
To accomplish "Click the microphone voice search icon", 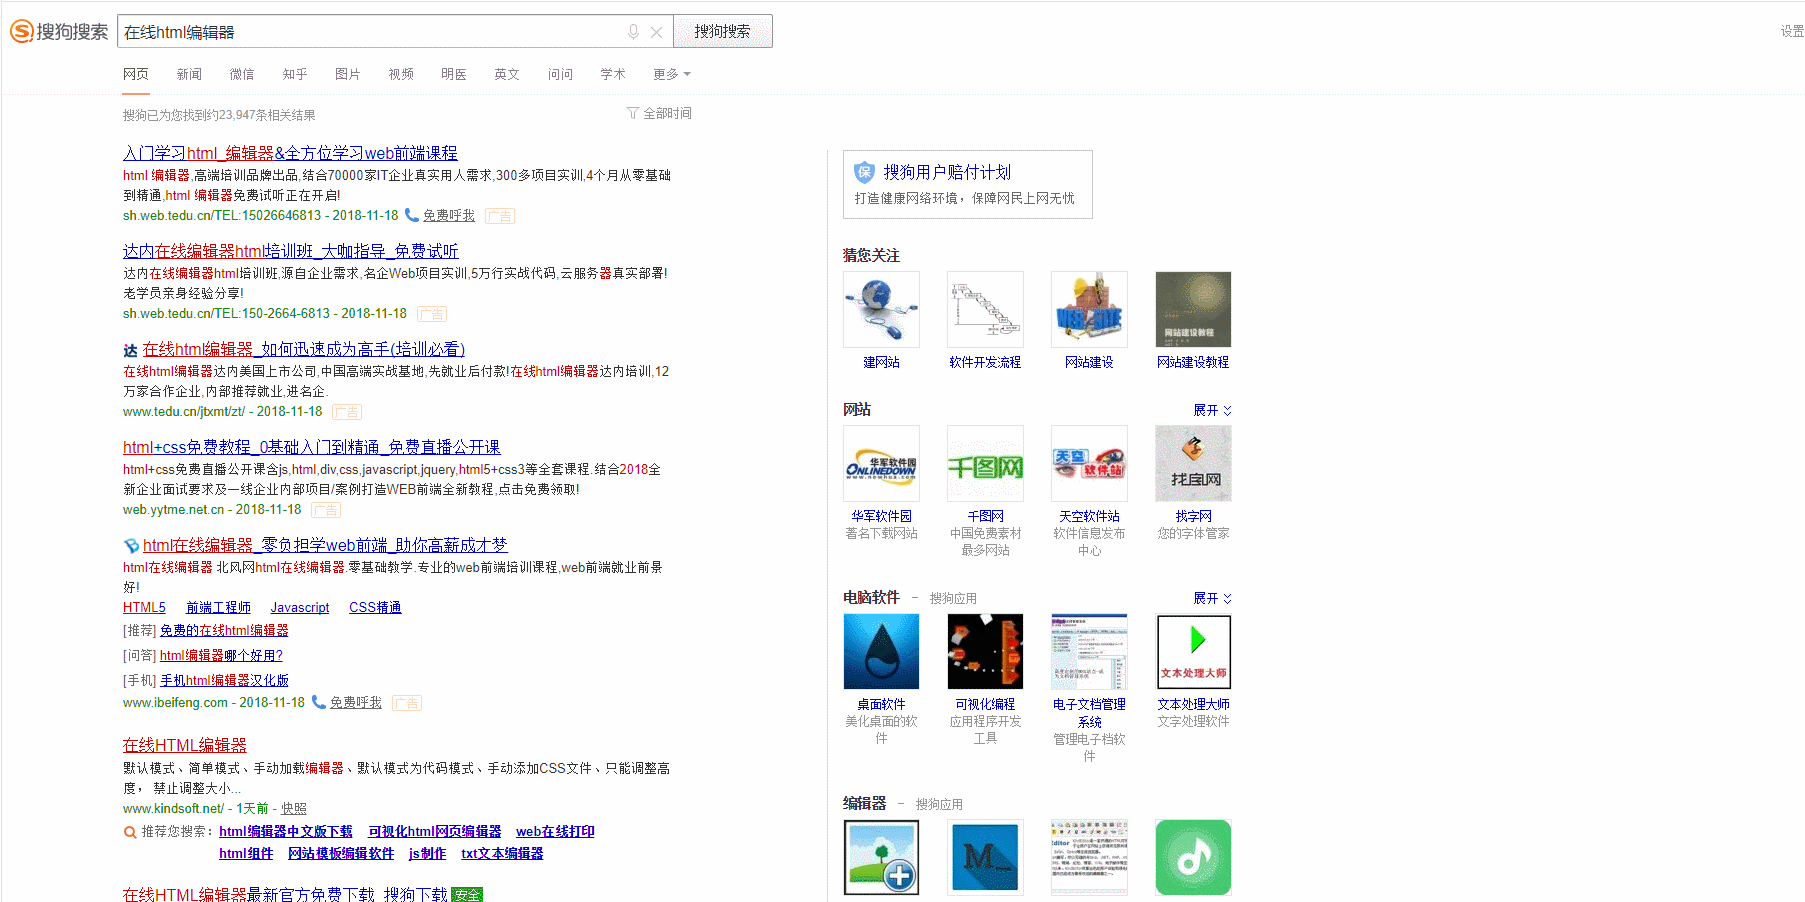I will pos(633,32).
